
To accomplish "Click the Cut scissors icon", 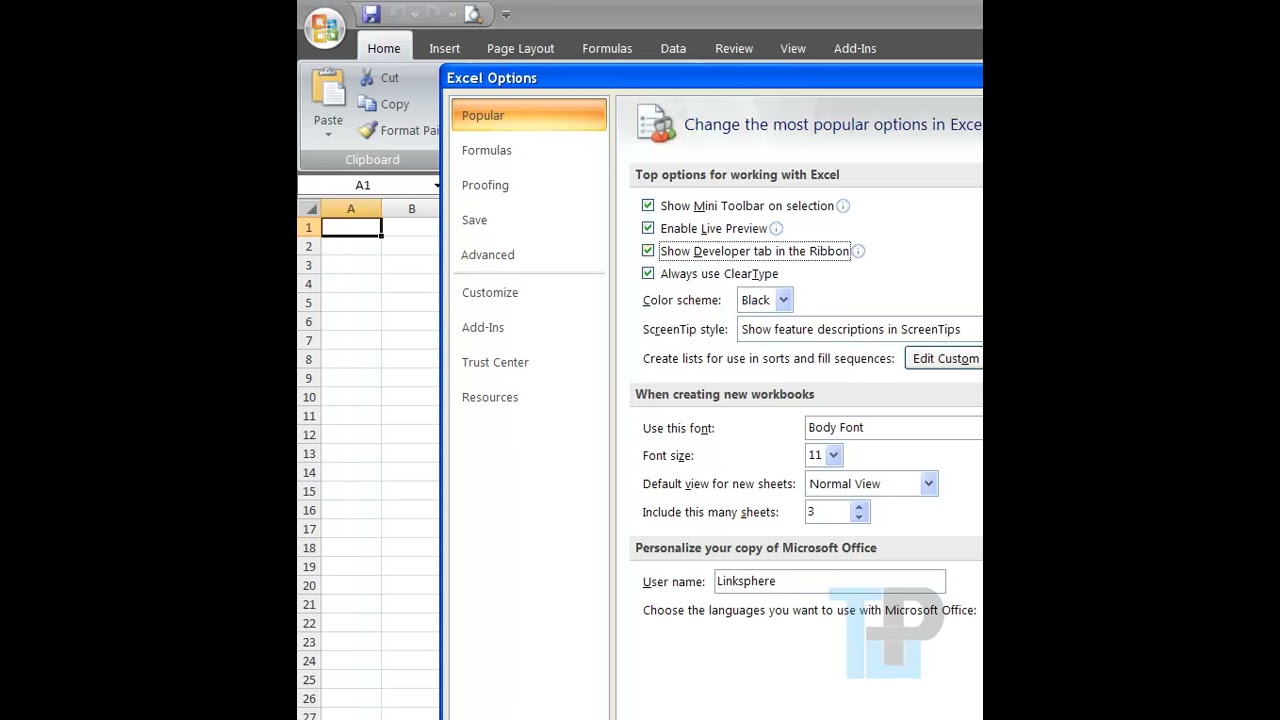I will (x=367, y=77).
